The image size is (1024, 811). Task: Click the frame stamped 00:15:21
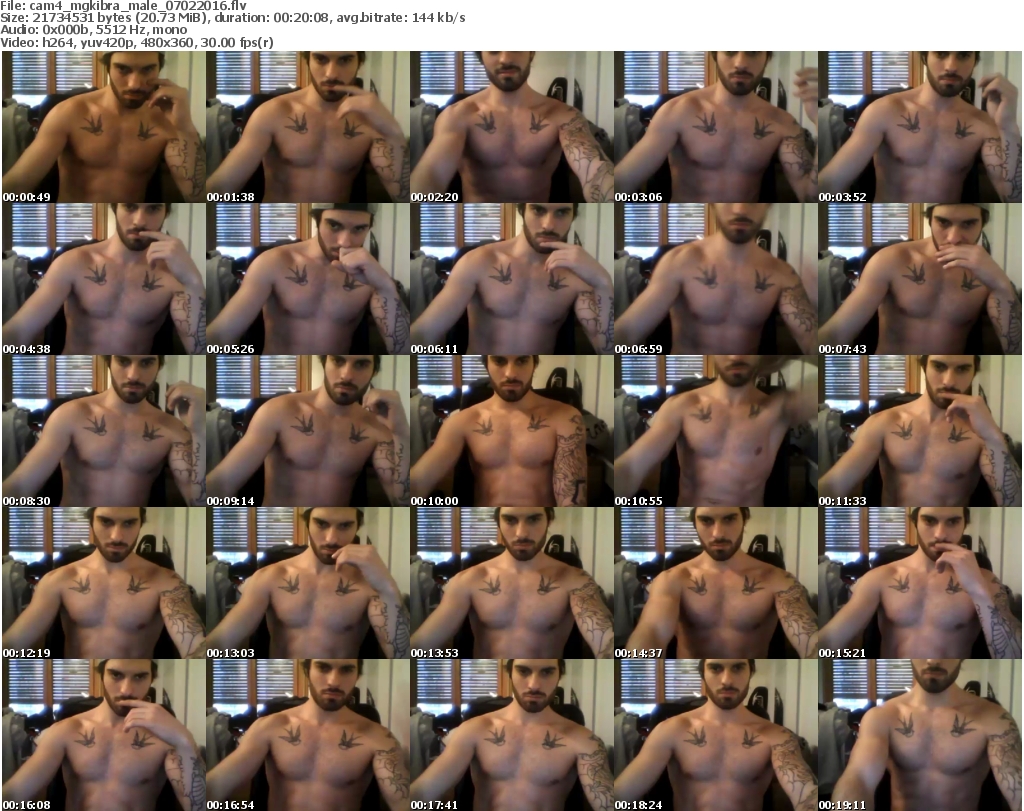point(920,583)
